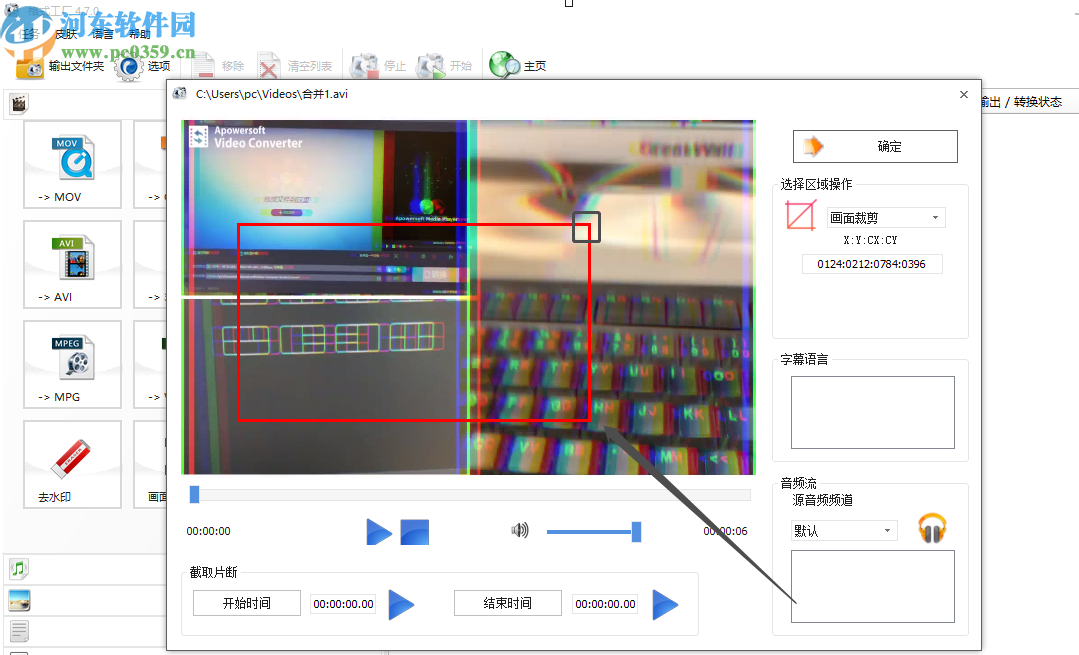Click the volume slider handle
1079x655 pixels.
[637, 531]
